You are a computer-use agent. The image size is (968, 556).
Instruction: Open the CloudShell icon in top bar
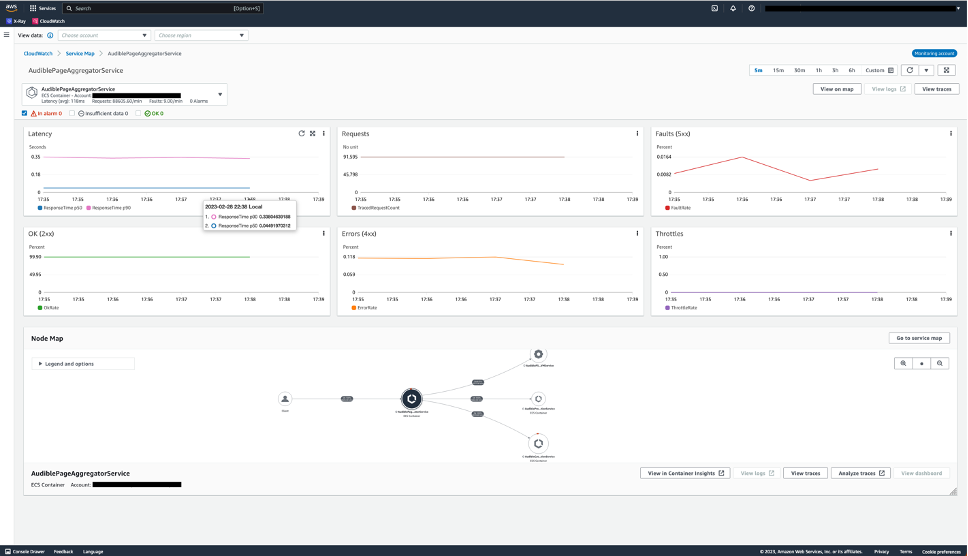[714, 8]
